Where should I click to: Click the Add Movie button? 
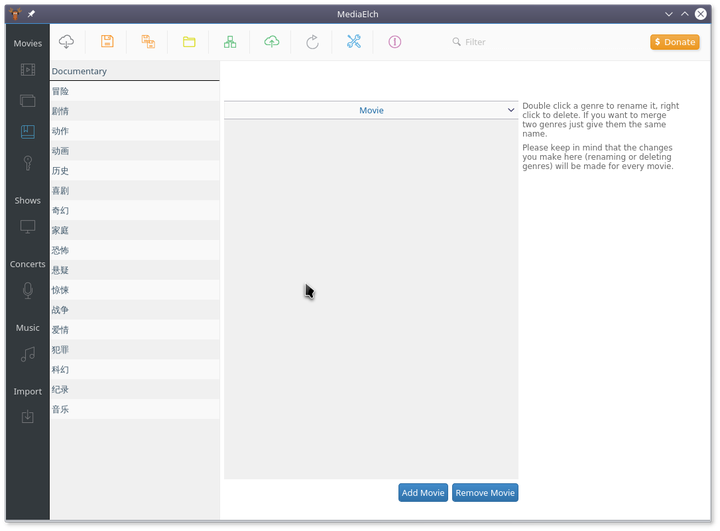pos(423,493)
